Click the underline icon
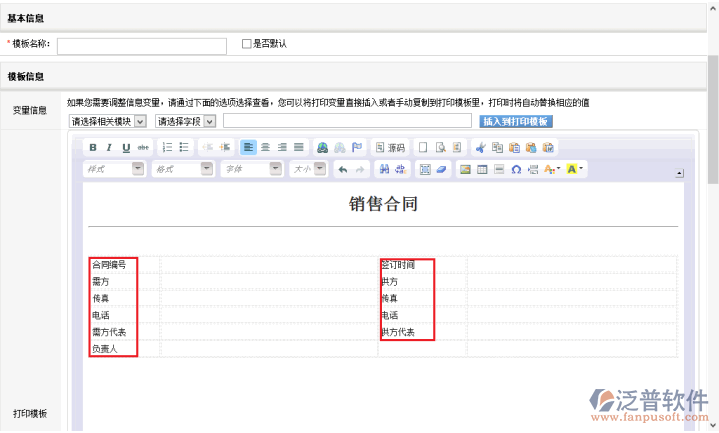719x433 pixels. (126, 147)
